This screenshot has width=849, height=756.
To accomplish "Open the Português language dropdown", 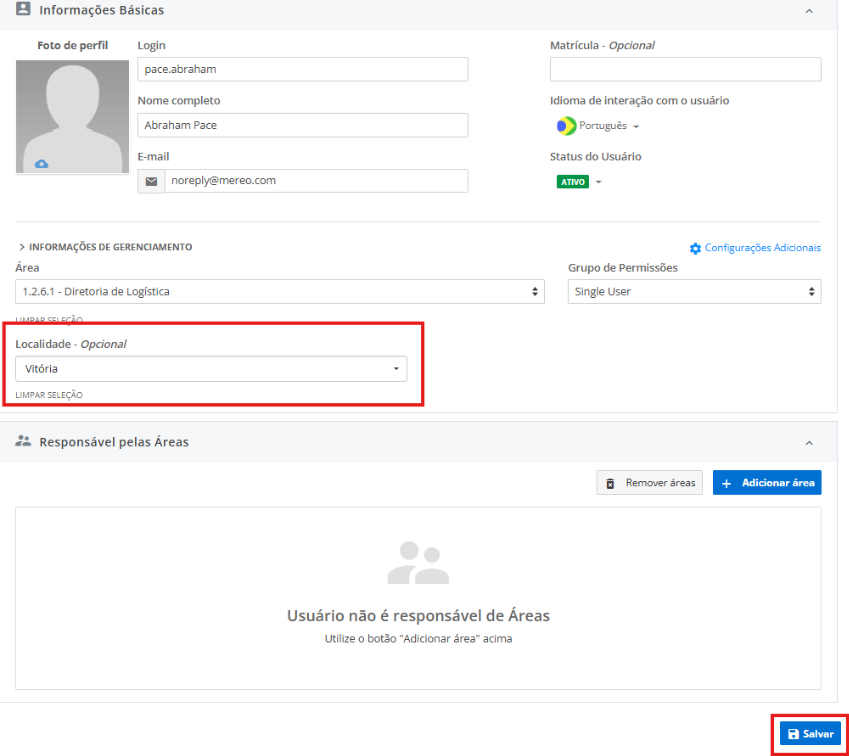I will [x=608, y=126].
